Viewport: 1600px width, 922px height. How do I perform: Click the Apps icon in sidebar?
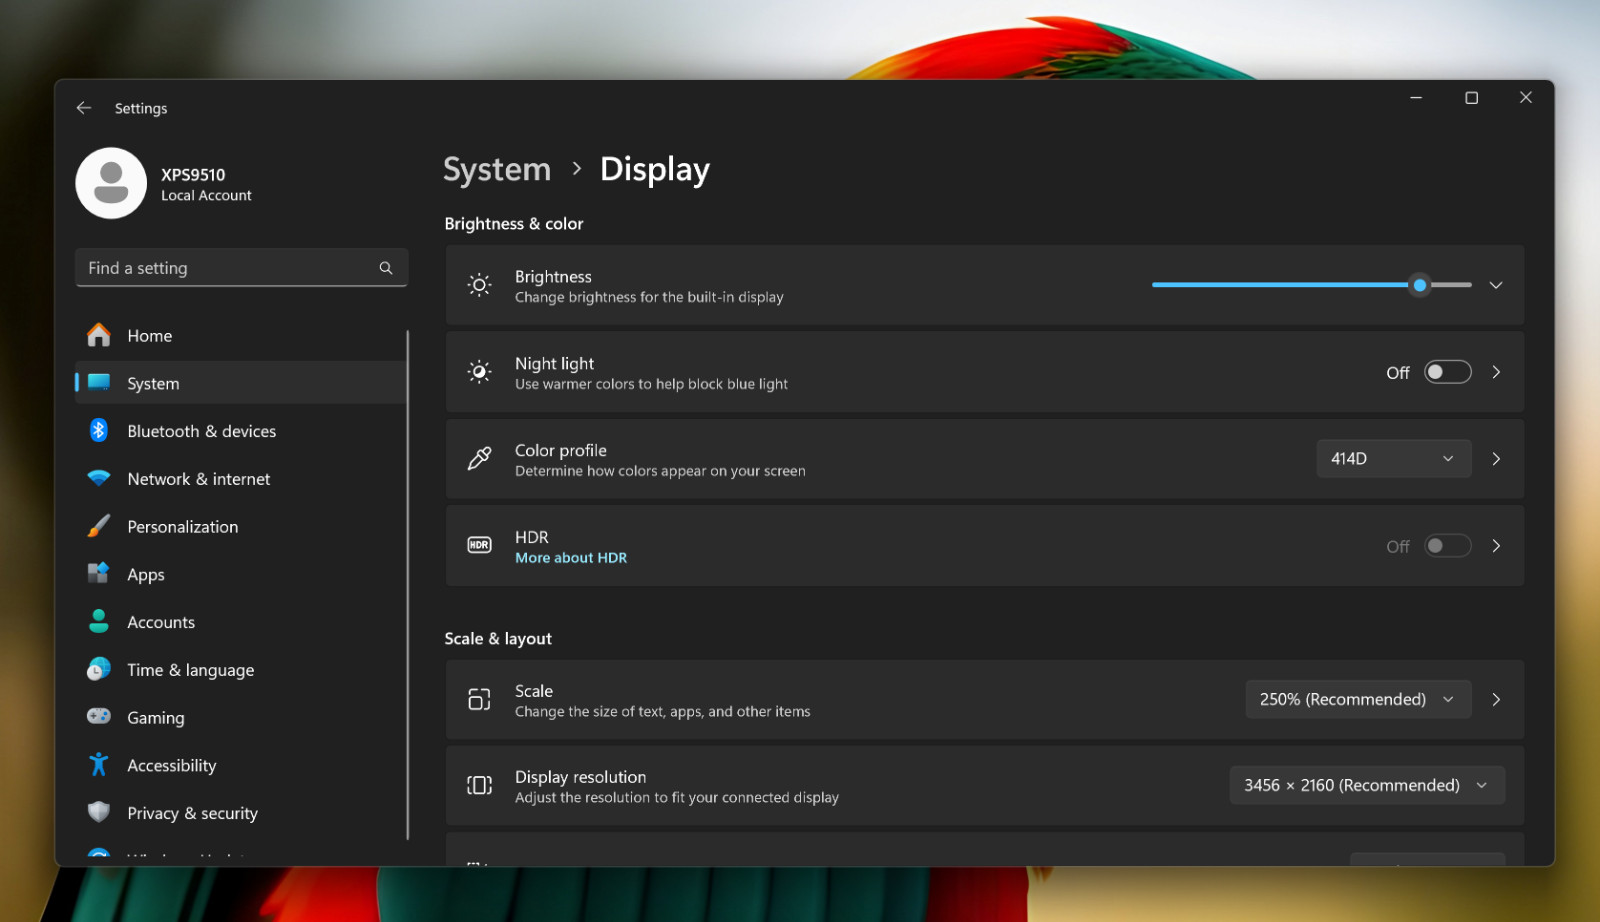(x=99, y=574)
